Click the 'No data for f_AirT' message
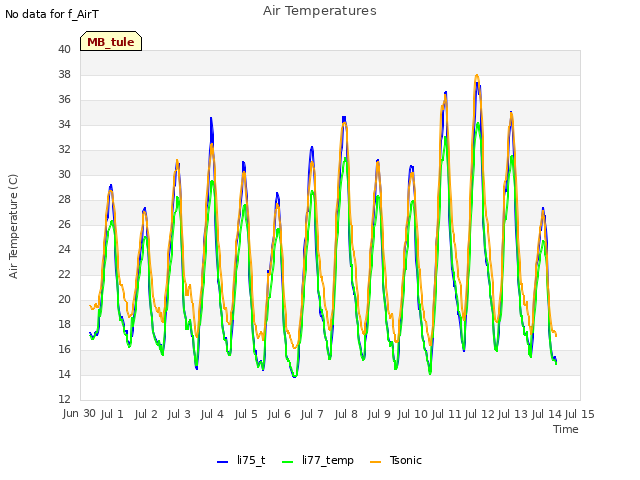Image resolution: width=640 pixels, height=480 pixels. [x=52, y=14]
